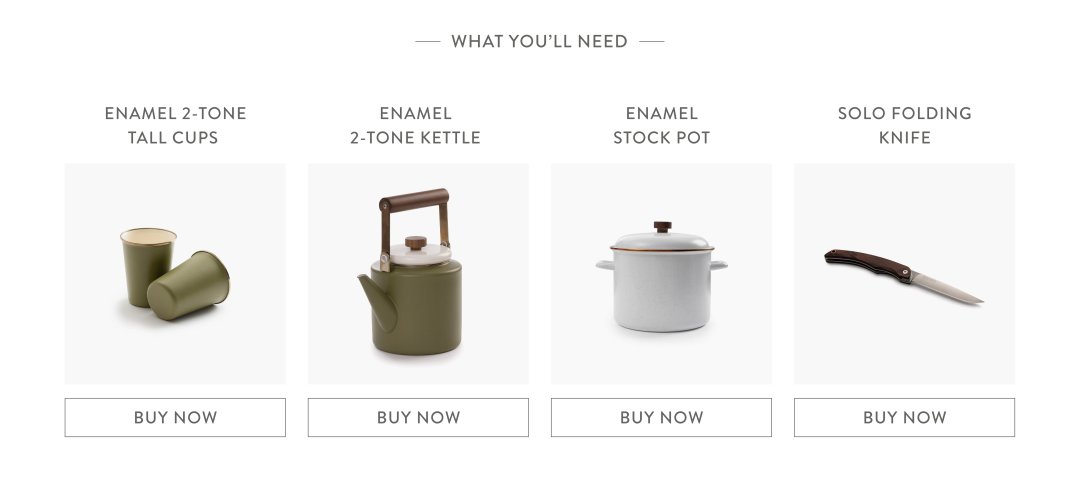Click Buy Now under the 2-Tone Kettle
Image resolution: width=1080 pixels, height=479 pixels.
(418, 417)
